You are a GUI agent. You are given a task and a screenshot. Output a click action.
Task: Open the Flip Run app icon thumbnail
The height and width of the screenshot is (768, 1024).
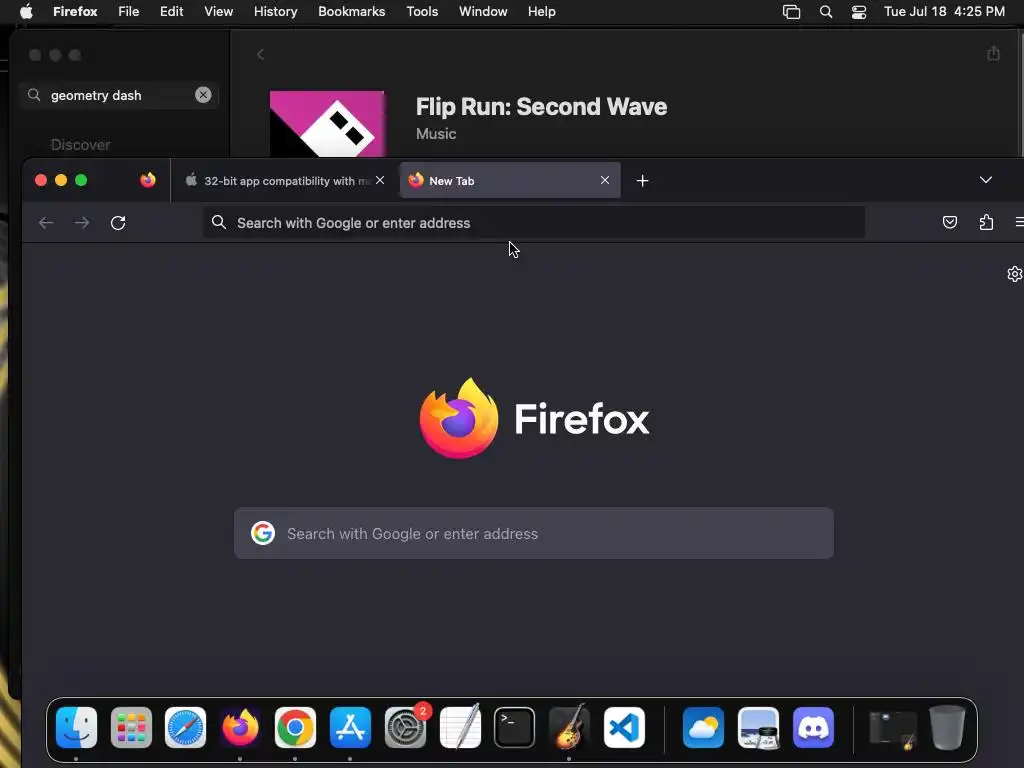coord(327,124)
